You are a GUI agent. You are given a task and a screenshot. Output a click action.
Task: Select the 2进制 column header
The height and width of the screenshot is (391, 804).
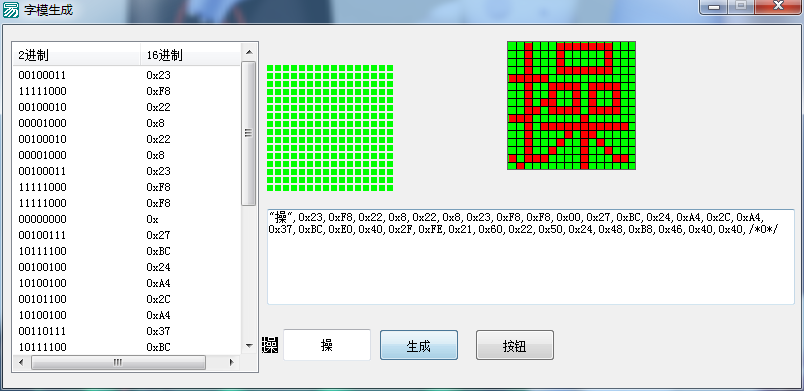point(76,54)
